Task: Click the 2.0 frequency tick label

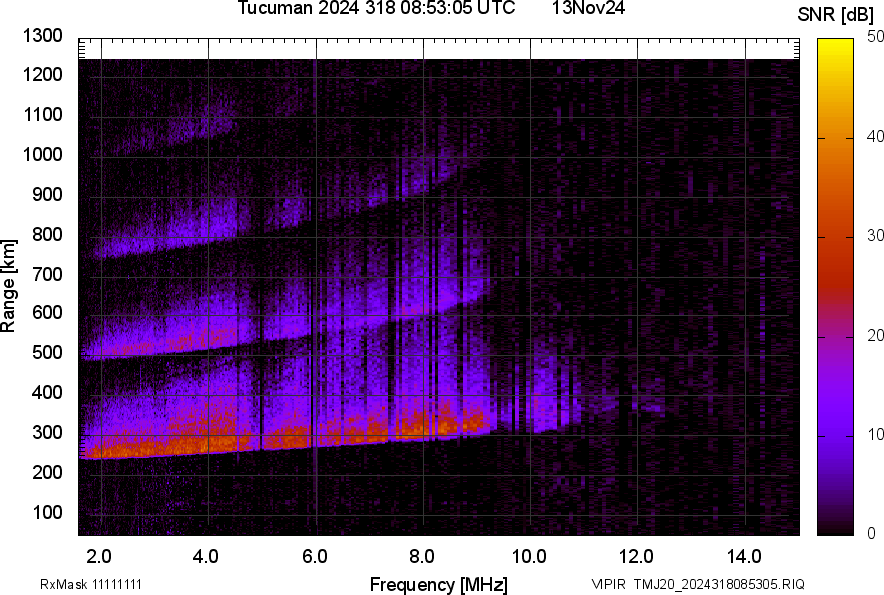Action: click(100, 556)
